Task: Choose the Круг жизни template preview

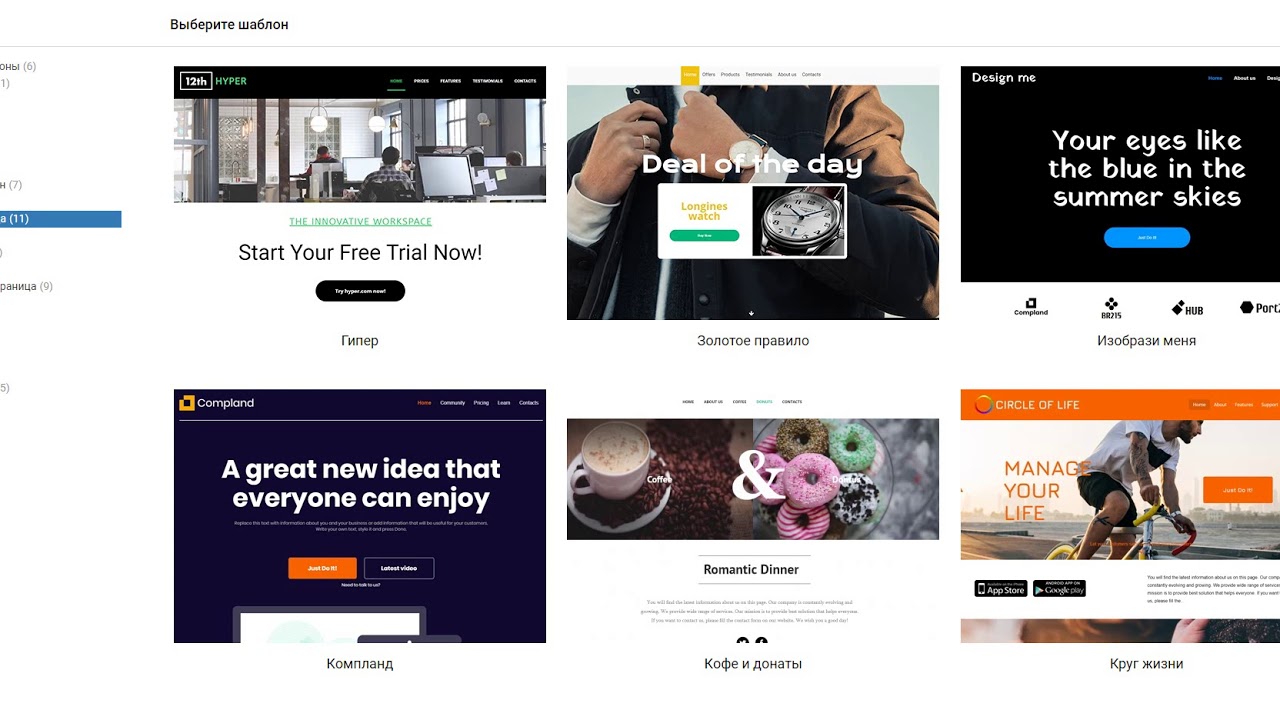Action: click(1120, 516)
